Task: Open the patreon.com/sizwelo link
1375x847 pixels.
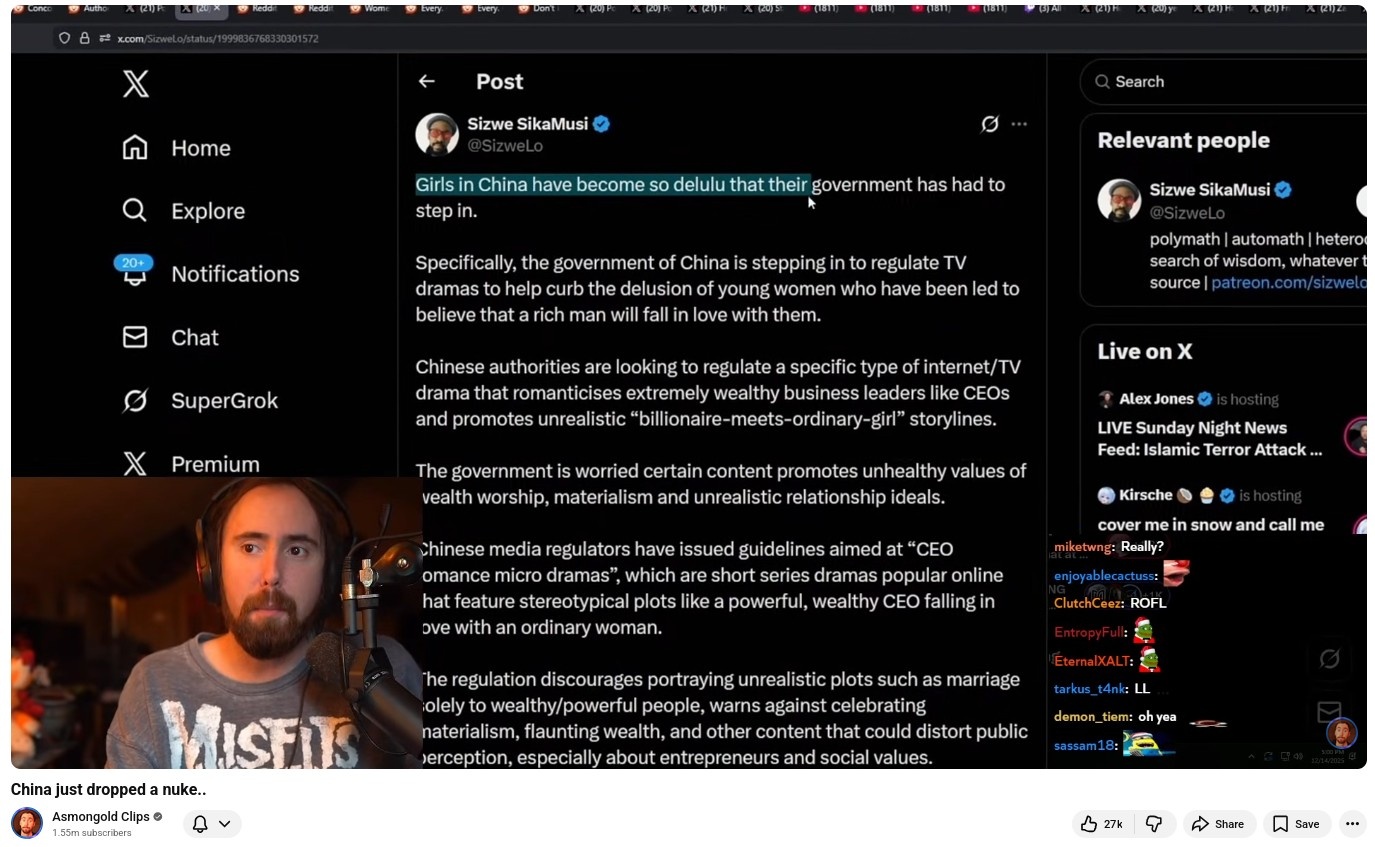Action: 1288,283
